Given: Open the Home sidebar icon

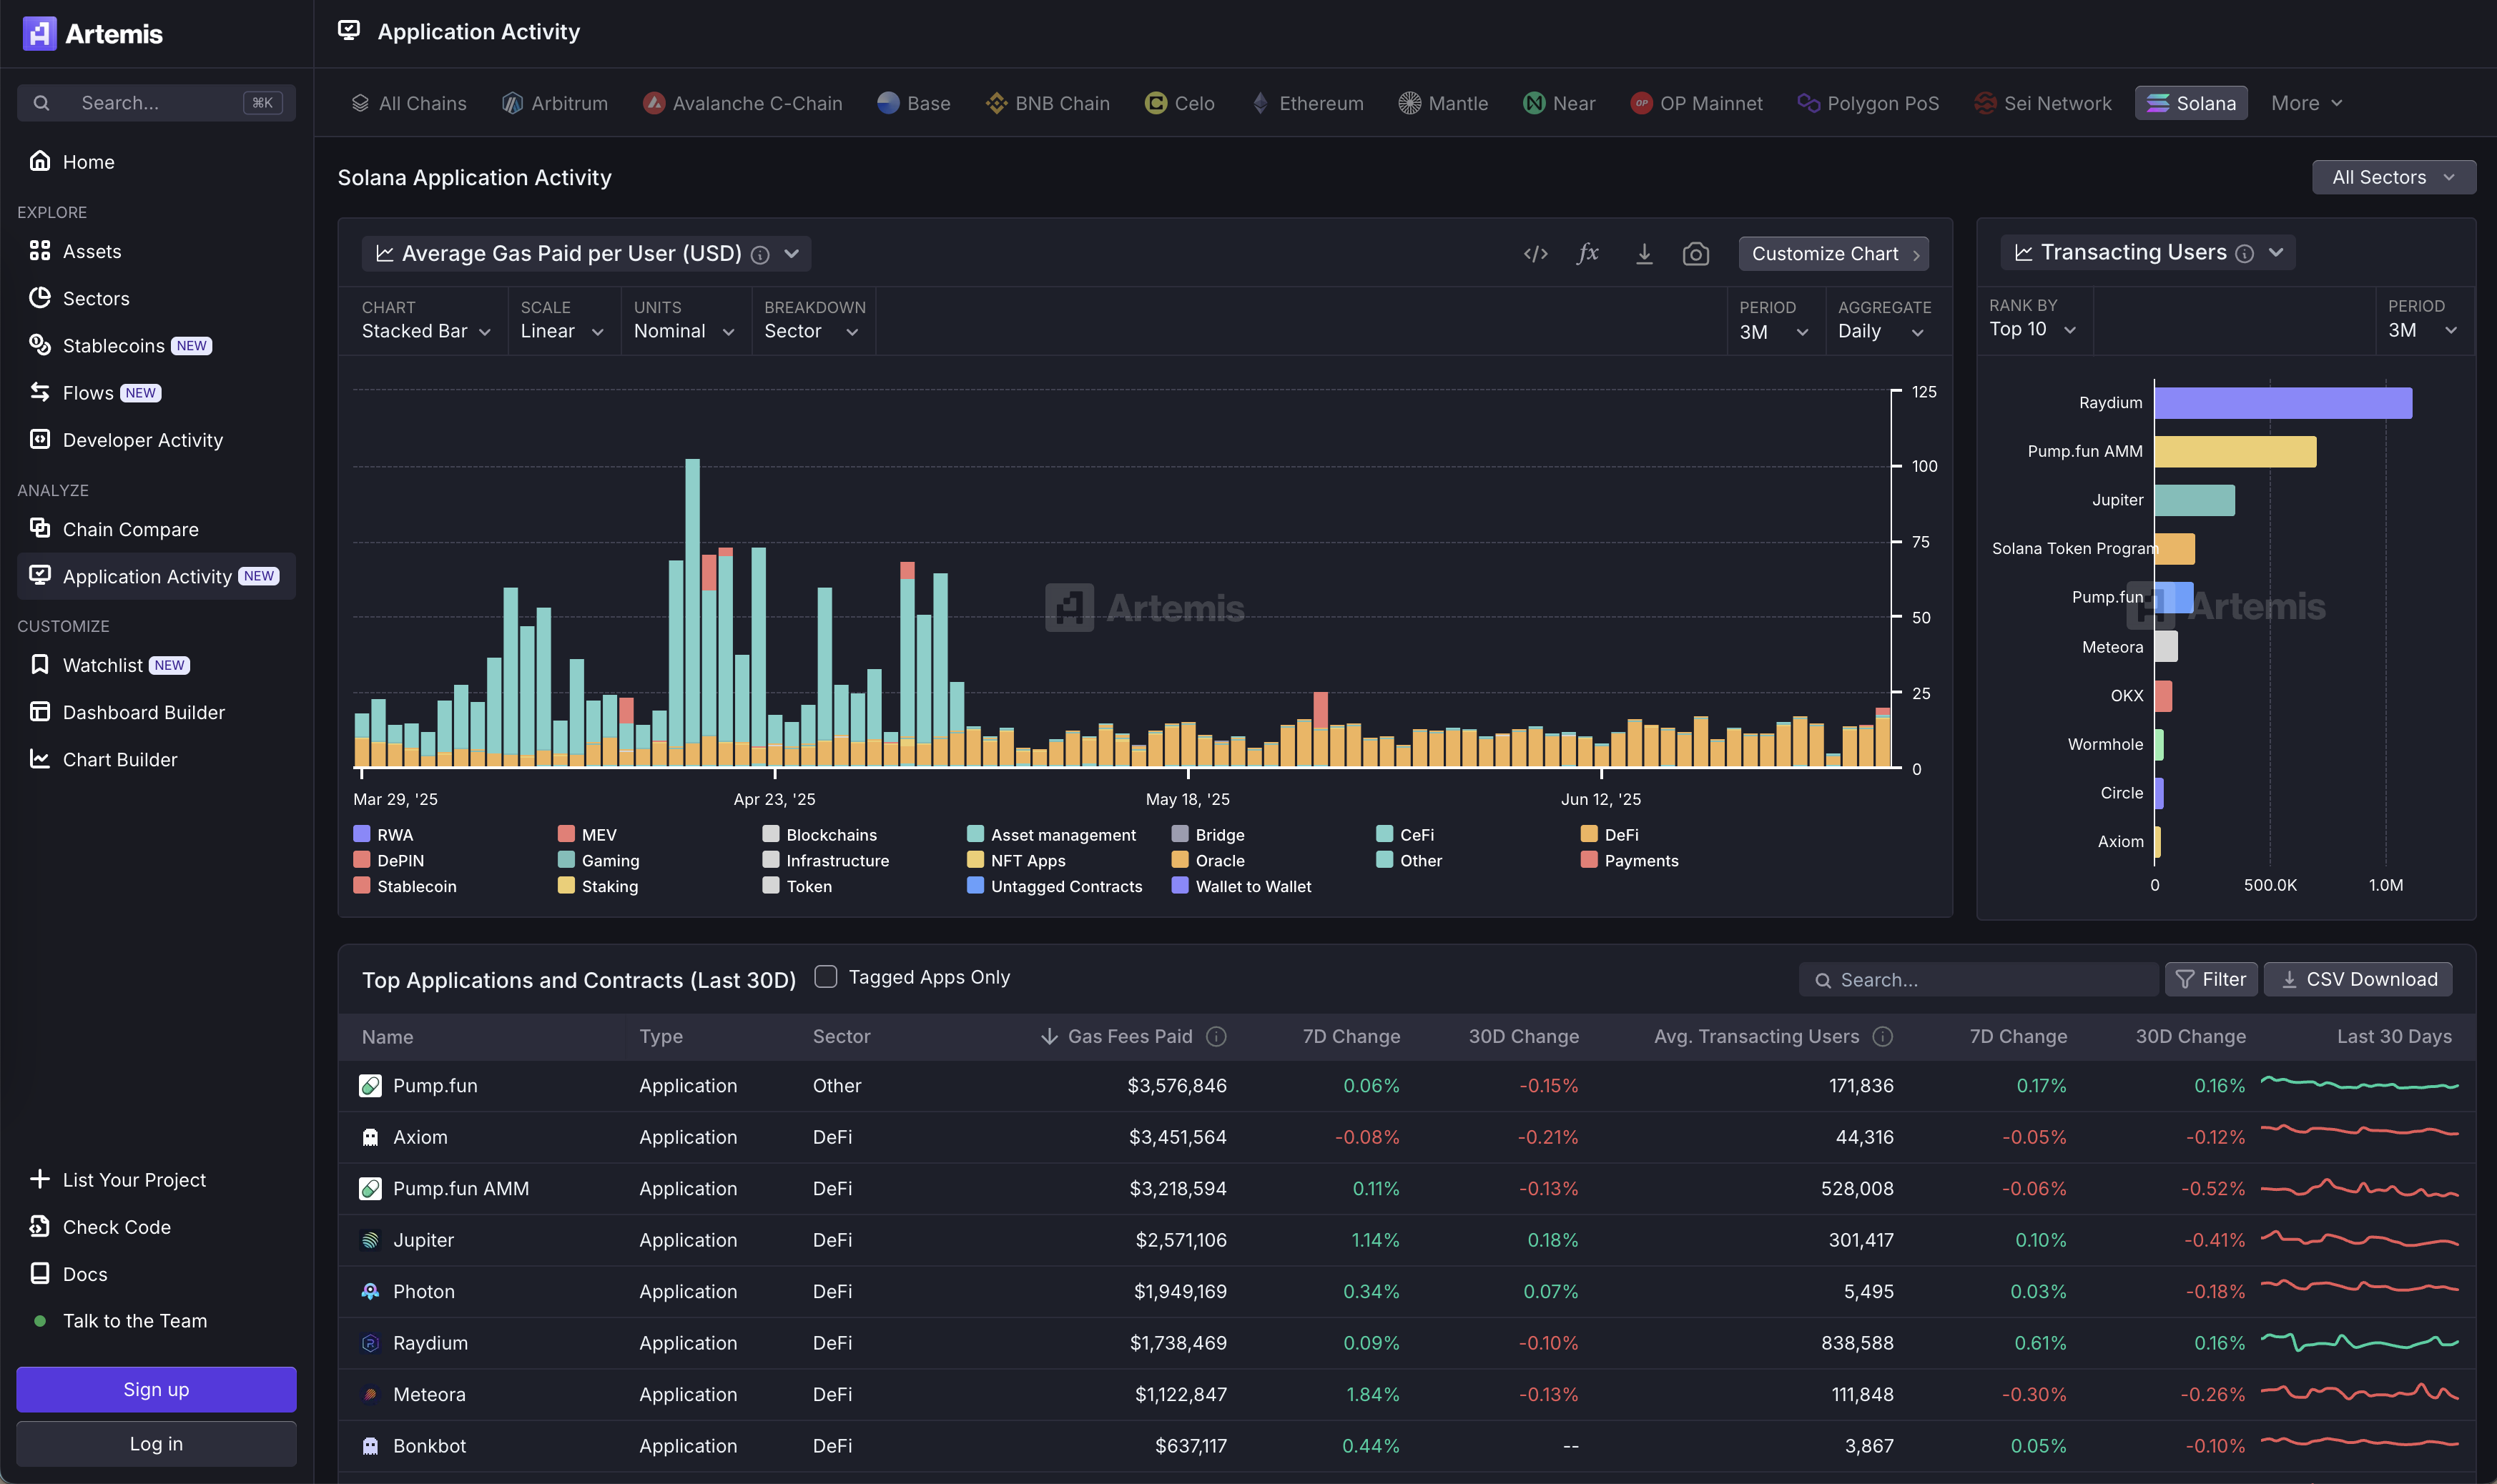Looking at the screenshot, I should point(40,161).
